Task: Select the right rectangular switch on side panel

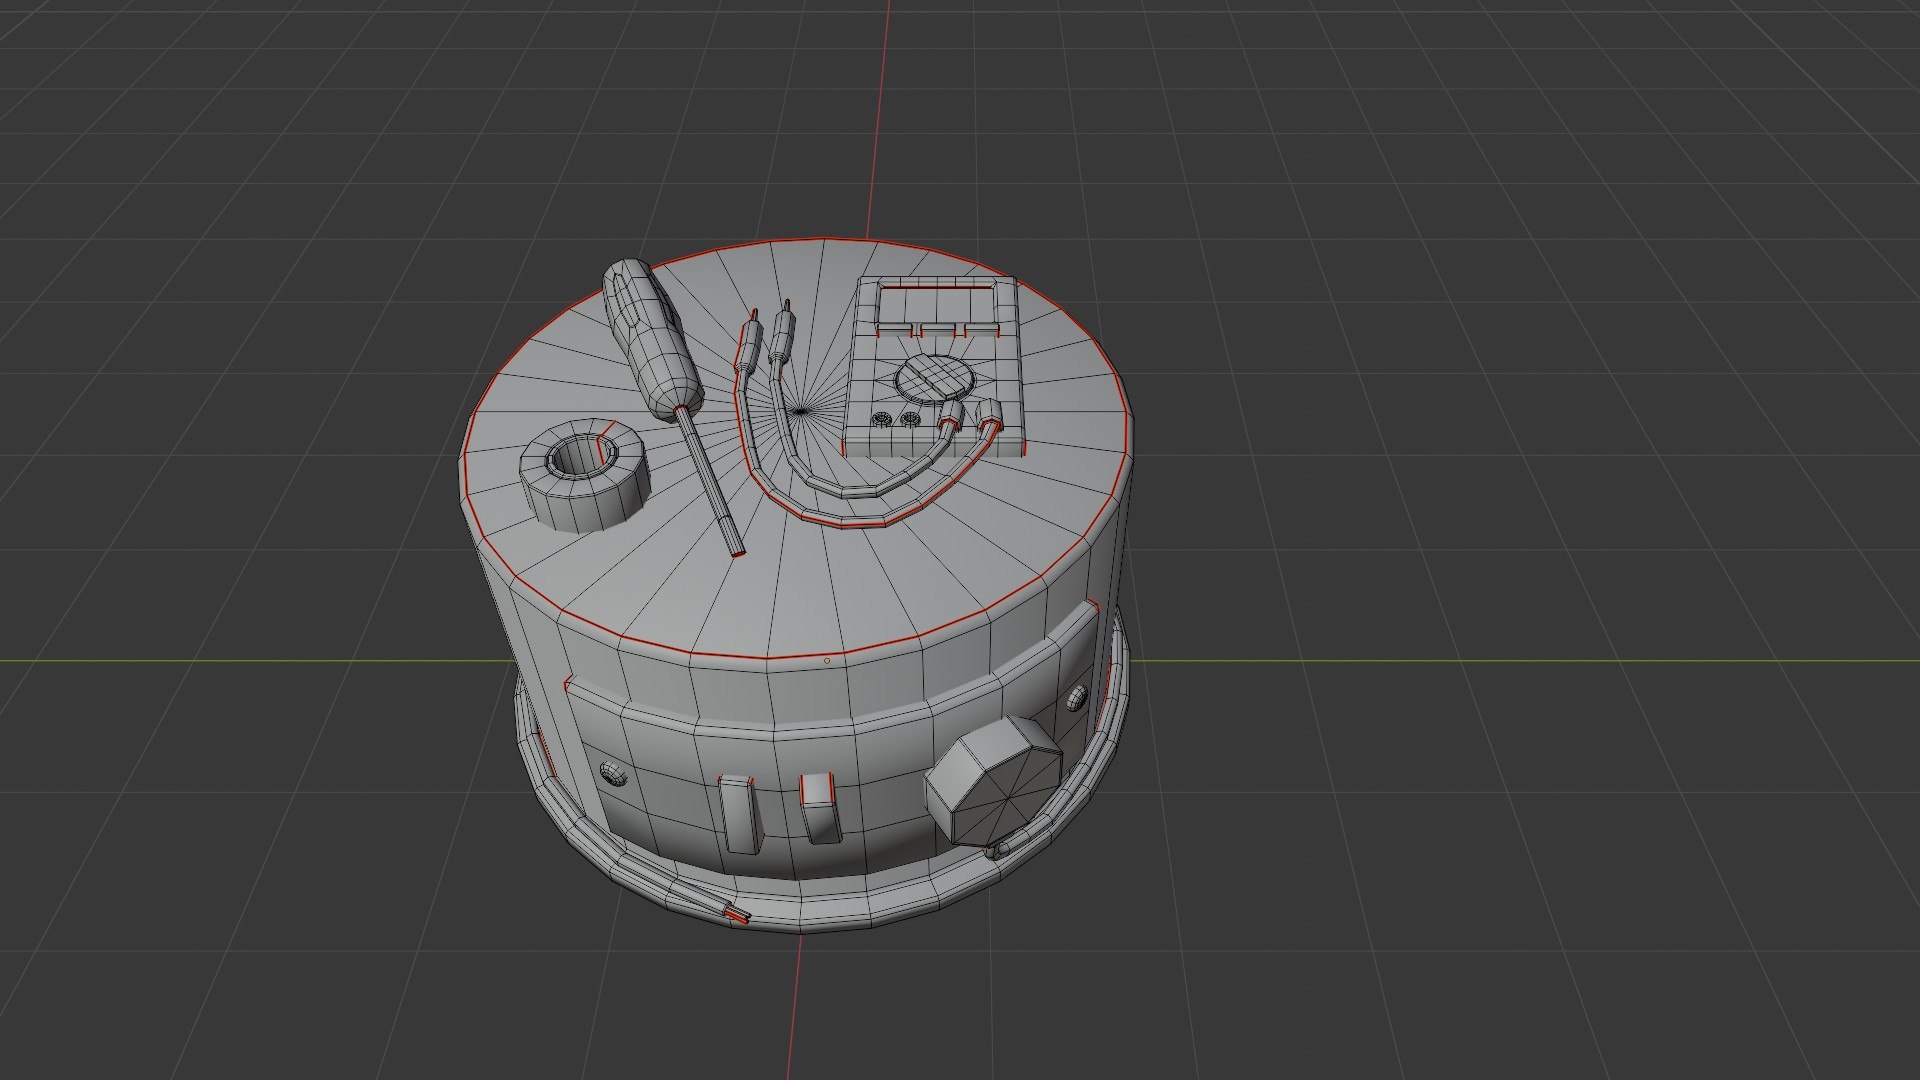Action: (819, 806)
